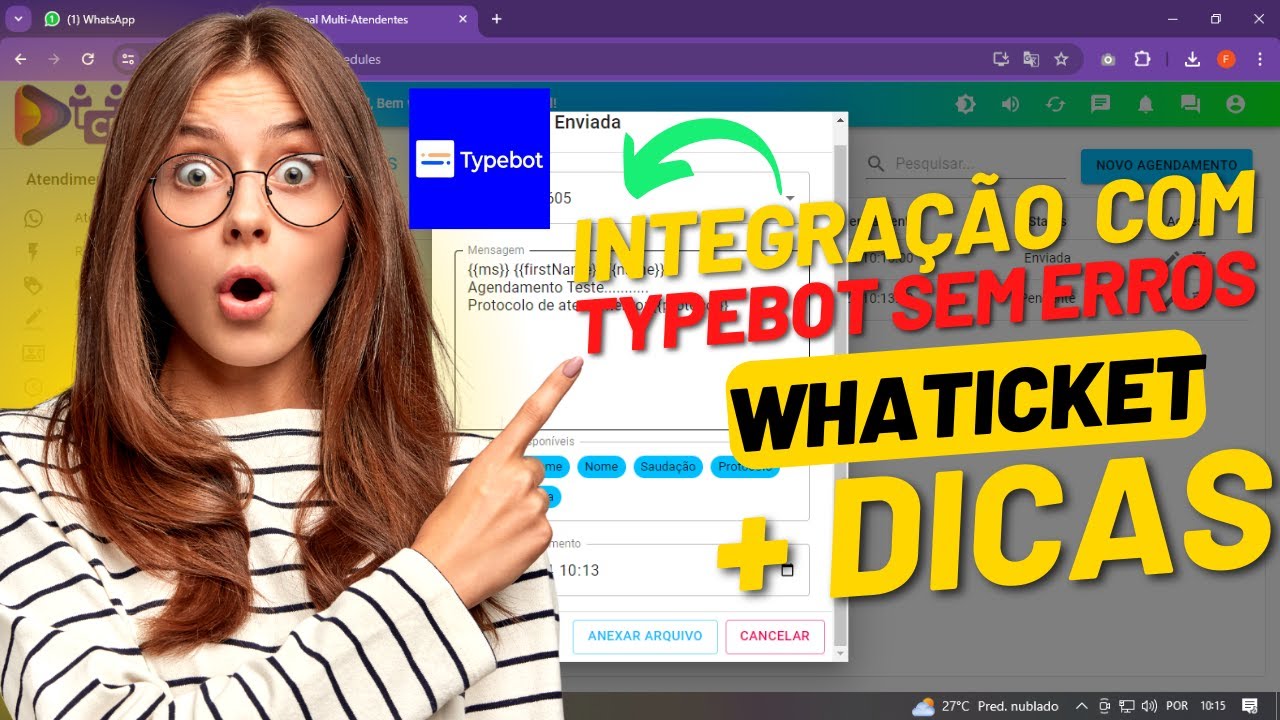Open the lightning quick replies sidebar item
Viewport: 1280px width, 720px height.
coord(34,252)
